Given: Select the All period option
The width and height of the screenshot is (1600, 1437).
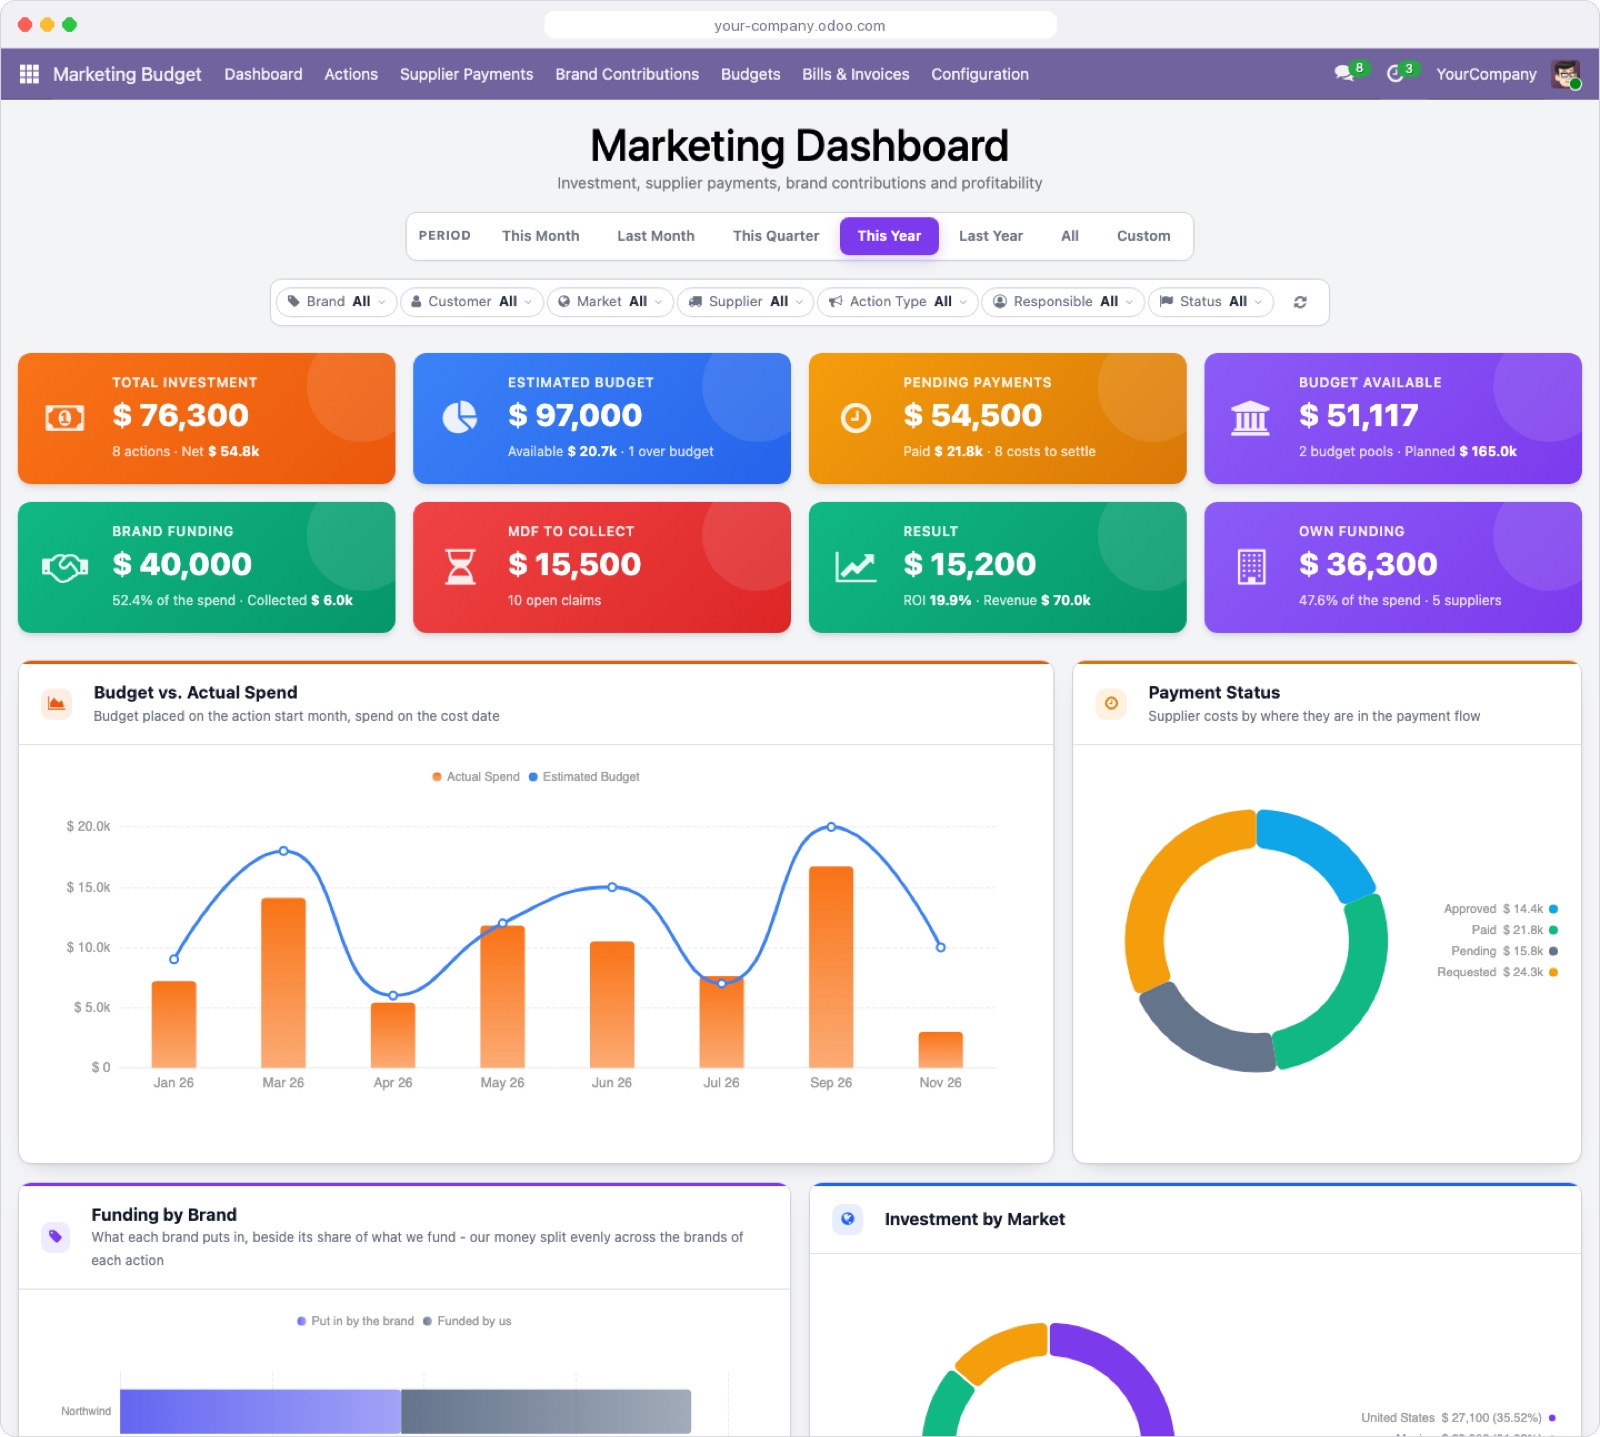Looking at the screenshot, I should click(1070, 236).
